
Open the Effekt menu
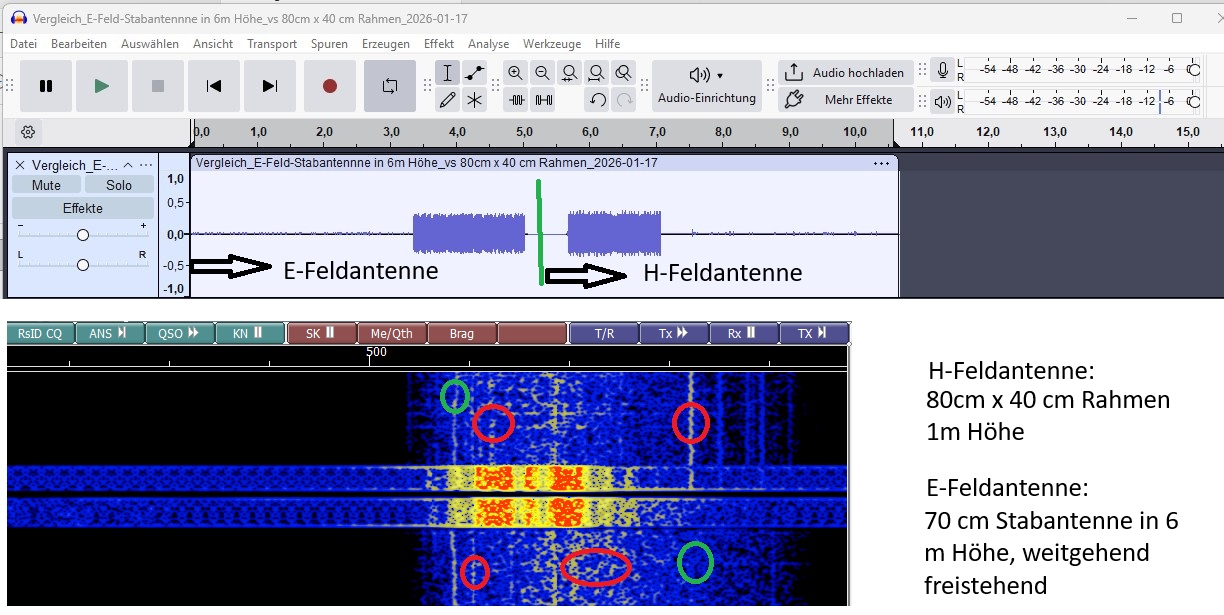(x=438, y=44)
